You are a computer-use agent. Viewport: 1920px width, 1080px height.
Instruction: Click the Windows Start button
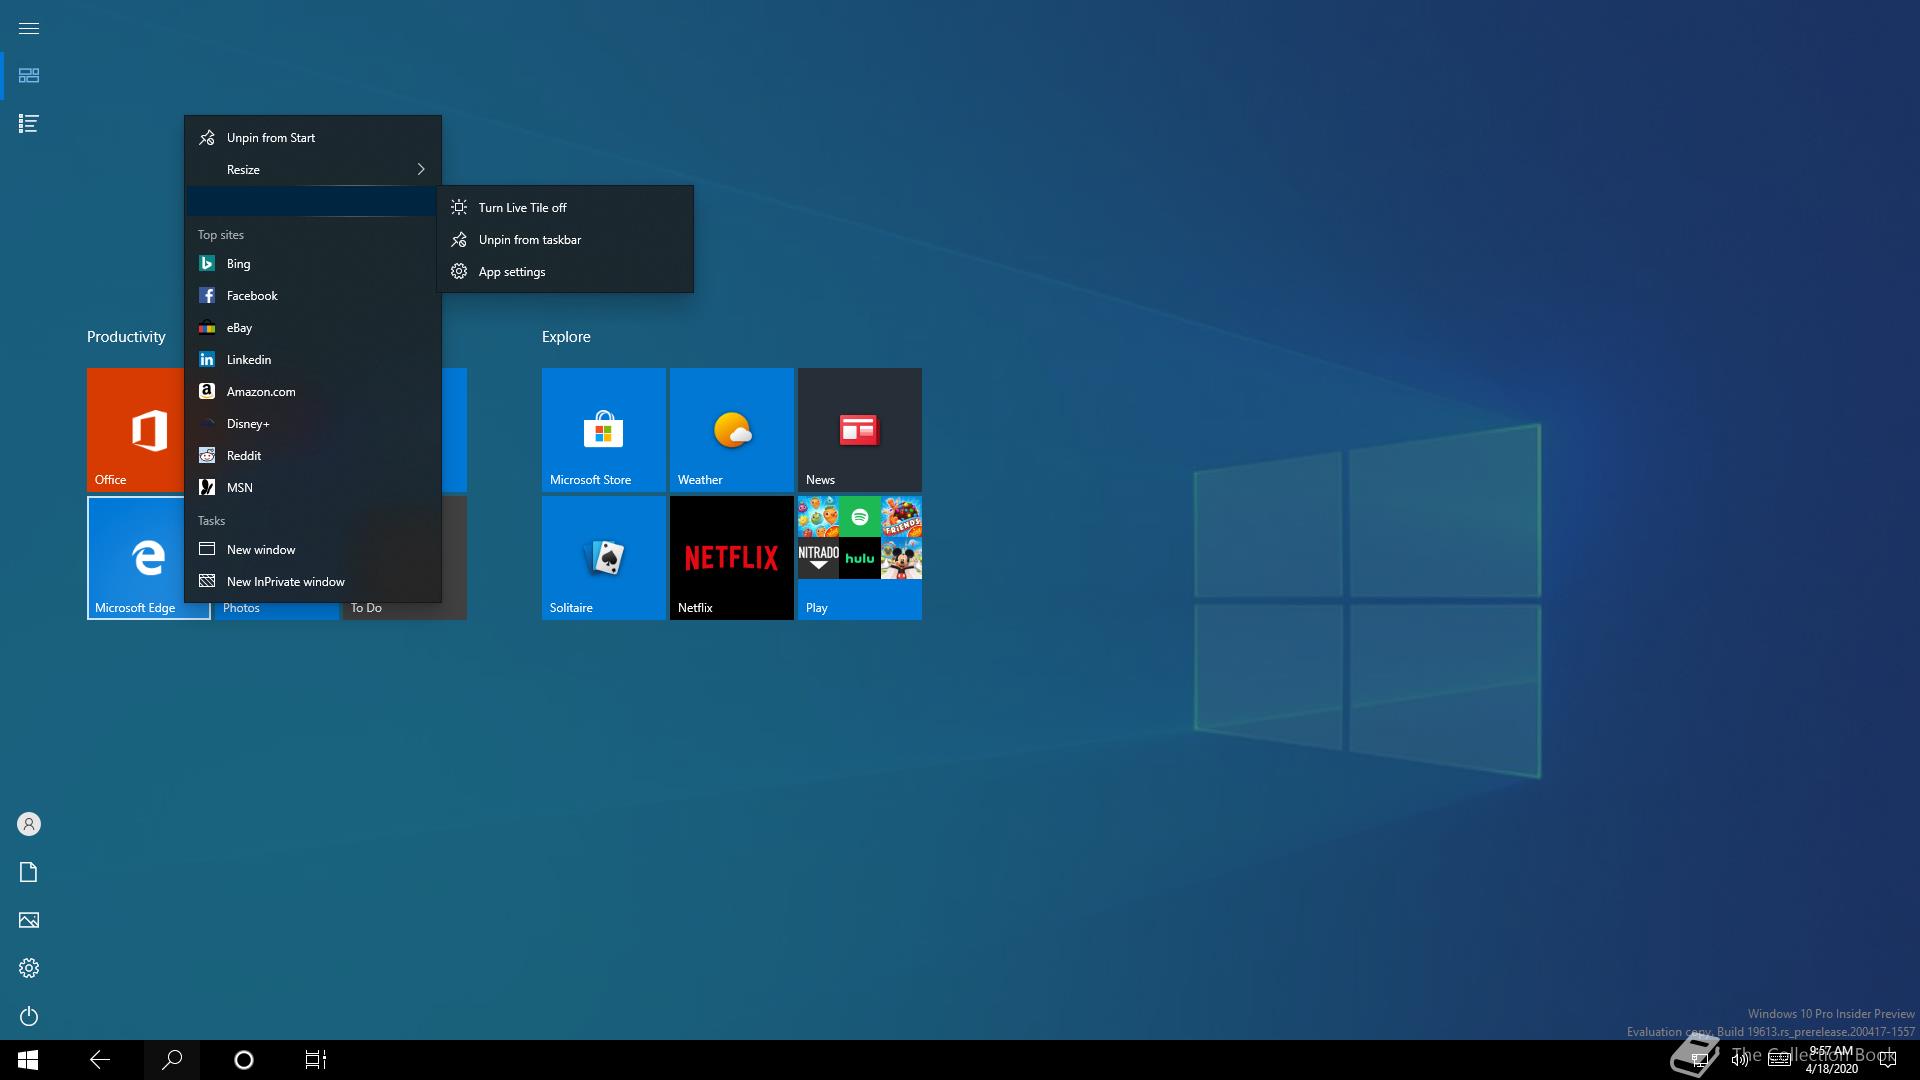[28, 1060]
